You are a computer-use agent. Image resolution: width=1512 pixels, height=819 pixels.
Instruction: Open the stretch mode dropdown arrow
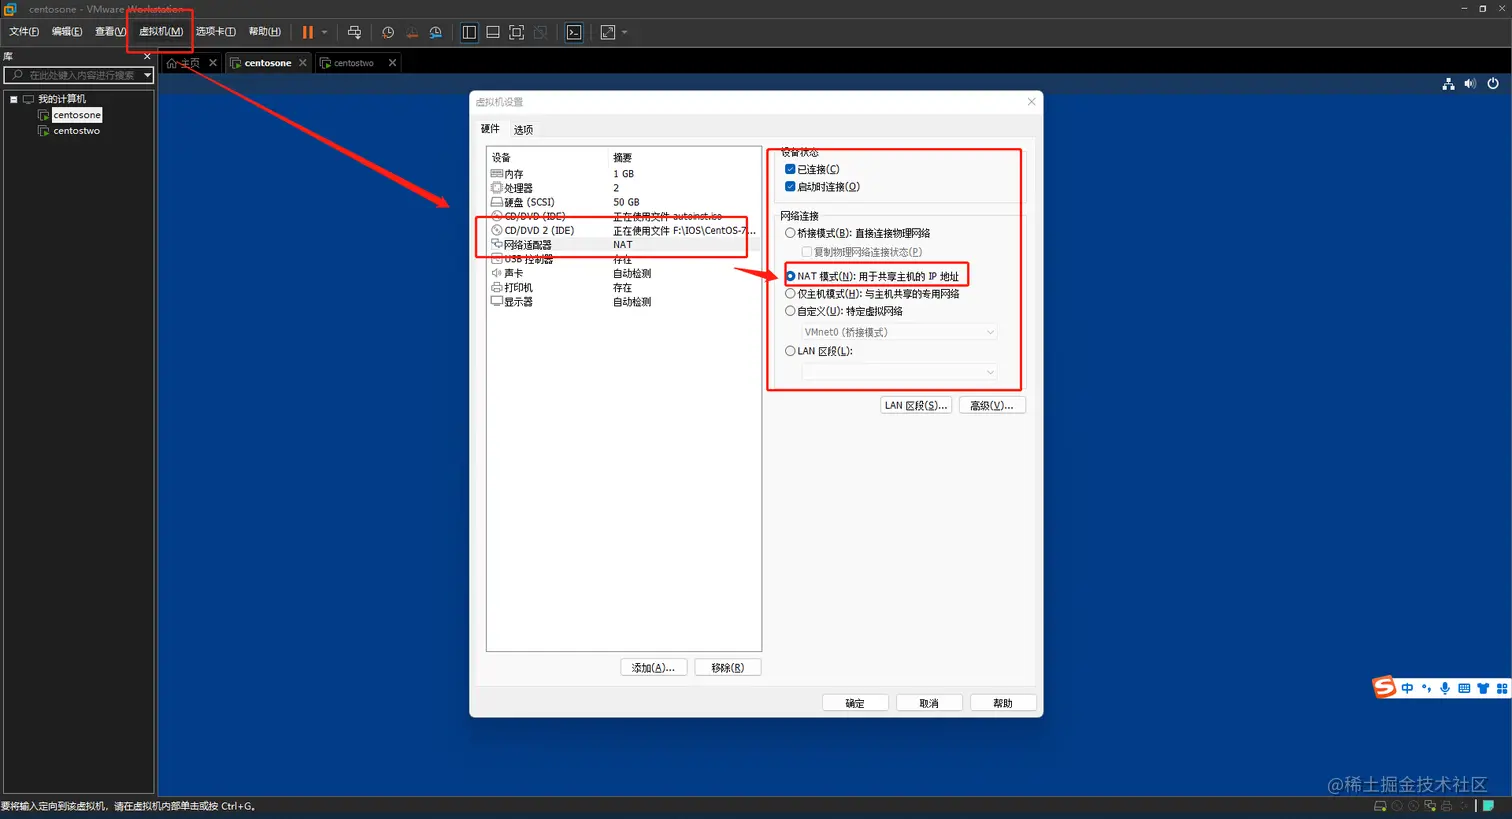[625, 32]
